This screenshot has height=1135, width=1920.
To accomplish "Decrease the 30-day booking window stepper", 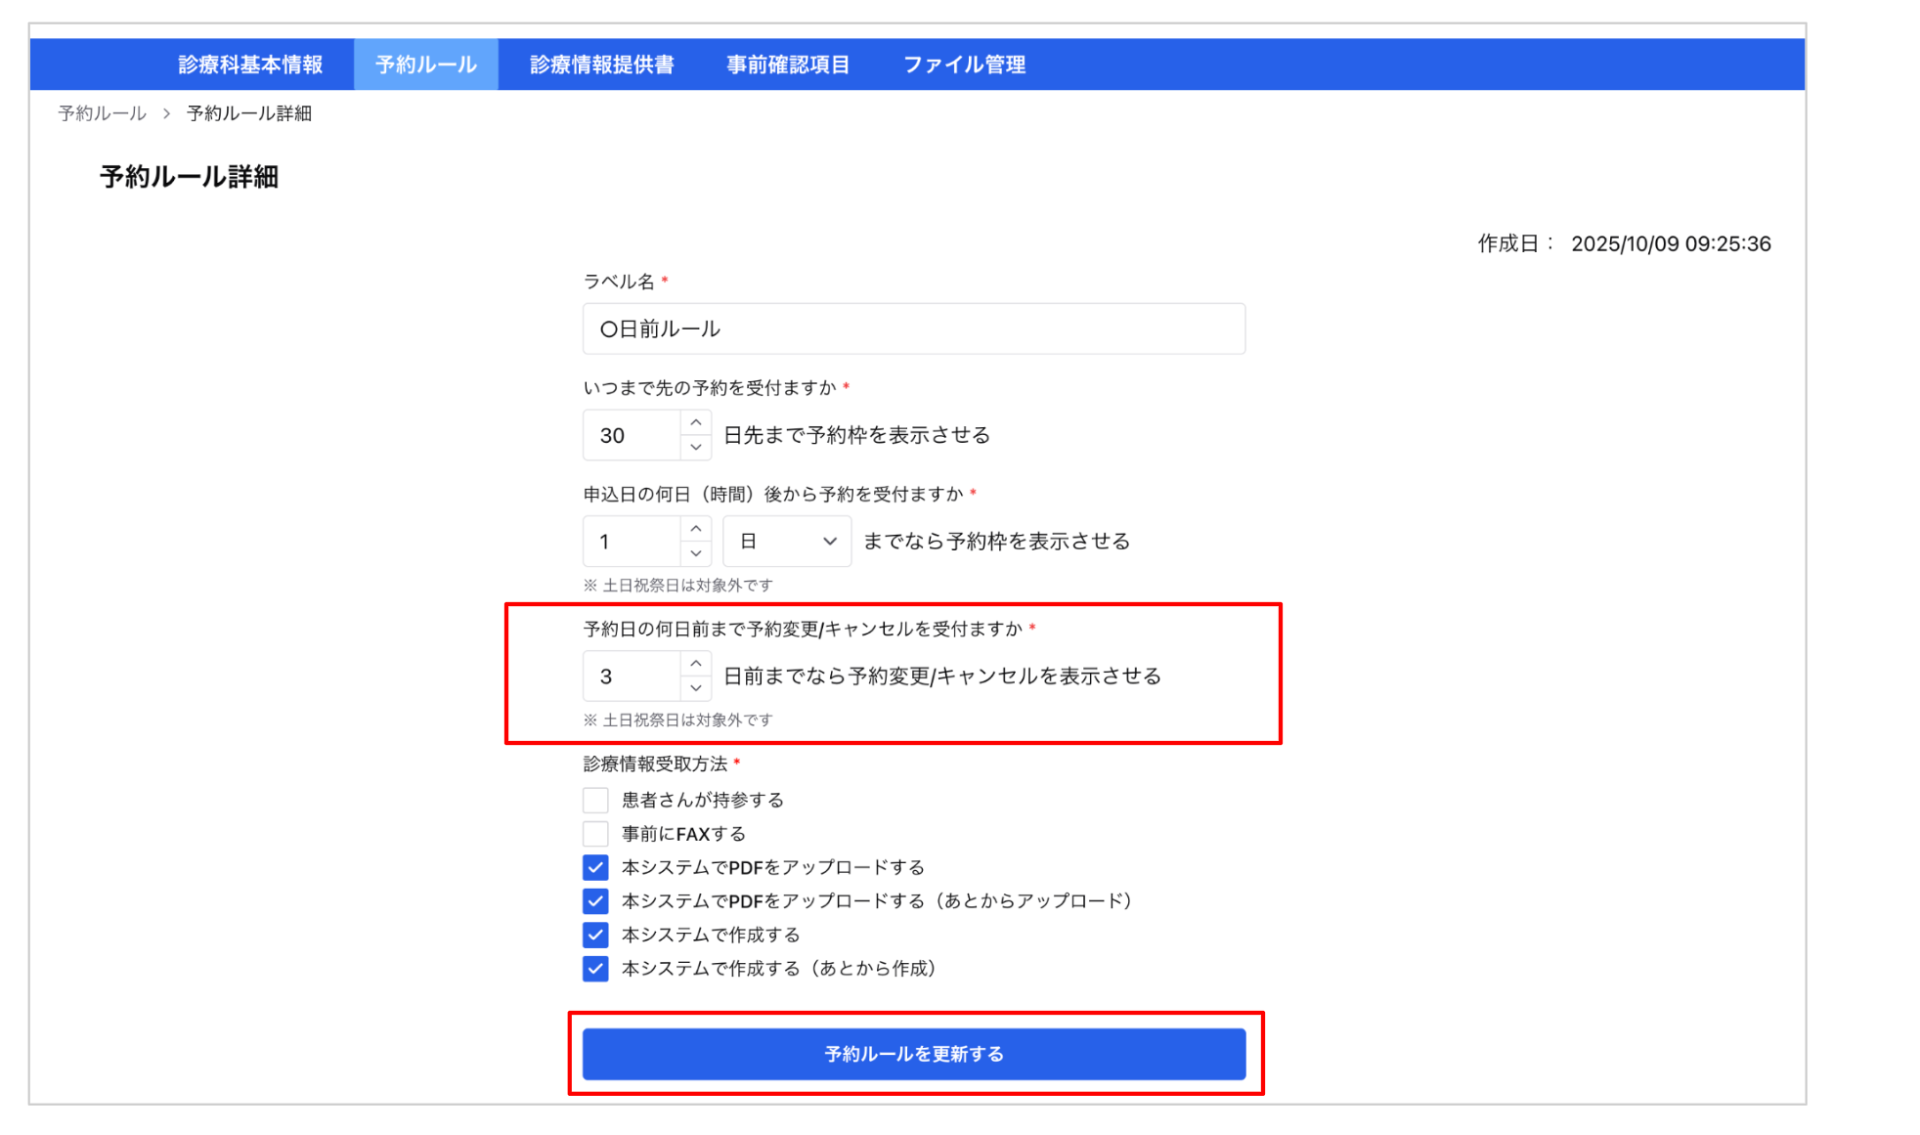I will (x=696, y=447).
